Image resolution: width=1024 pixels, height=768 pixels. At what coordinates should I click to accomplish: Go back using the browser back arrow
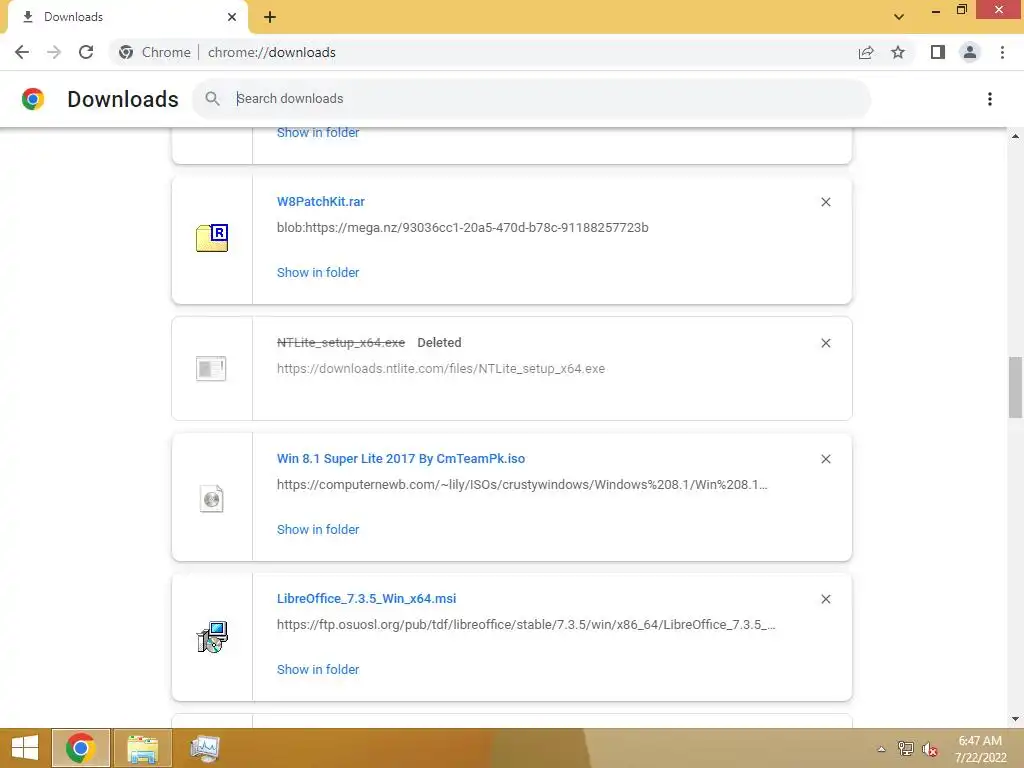pos(22,52)
